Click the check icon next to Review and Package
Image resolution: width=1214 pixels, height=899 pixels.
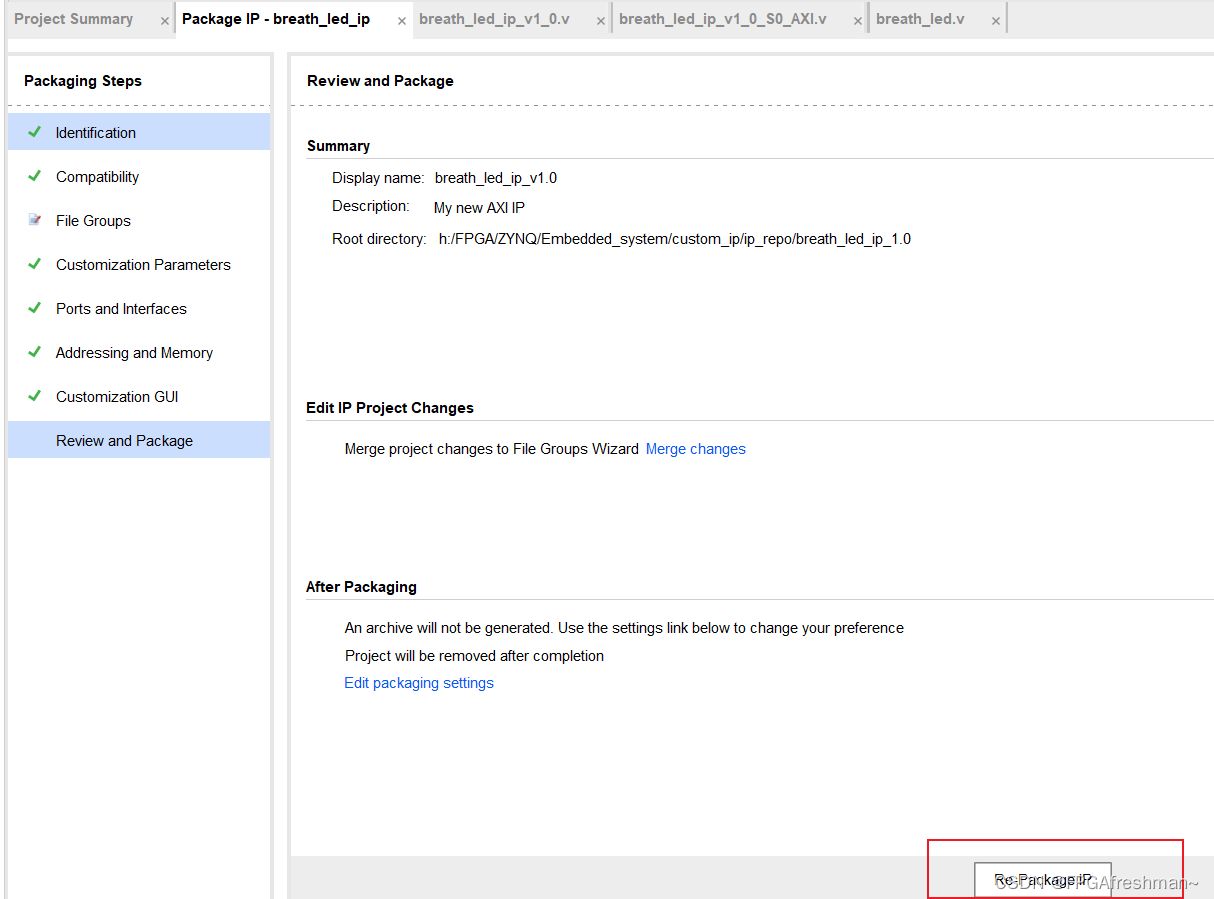click(x=33, y=440)
